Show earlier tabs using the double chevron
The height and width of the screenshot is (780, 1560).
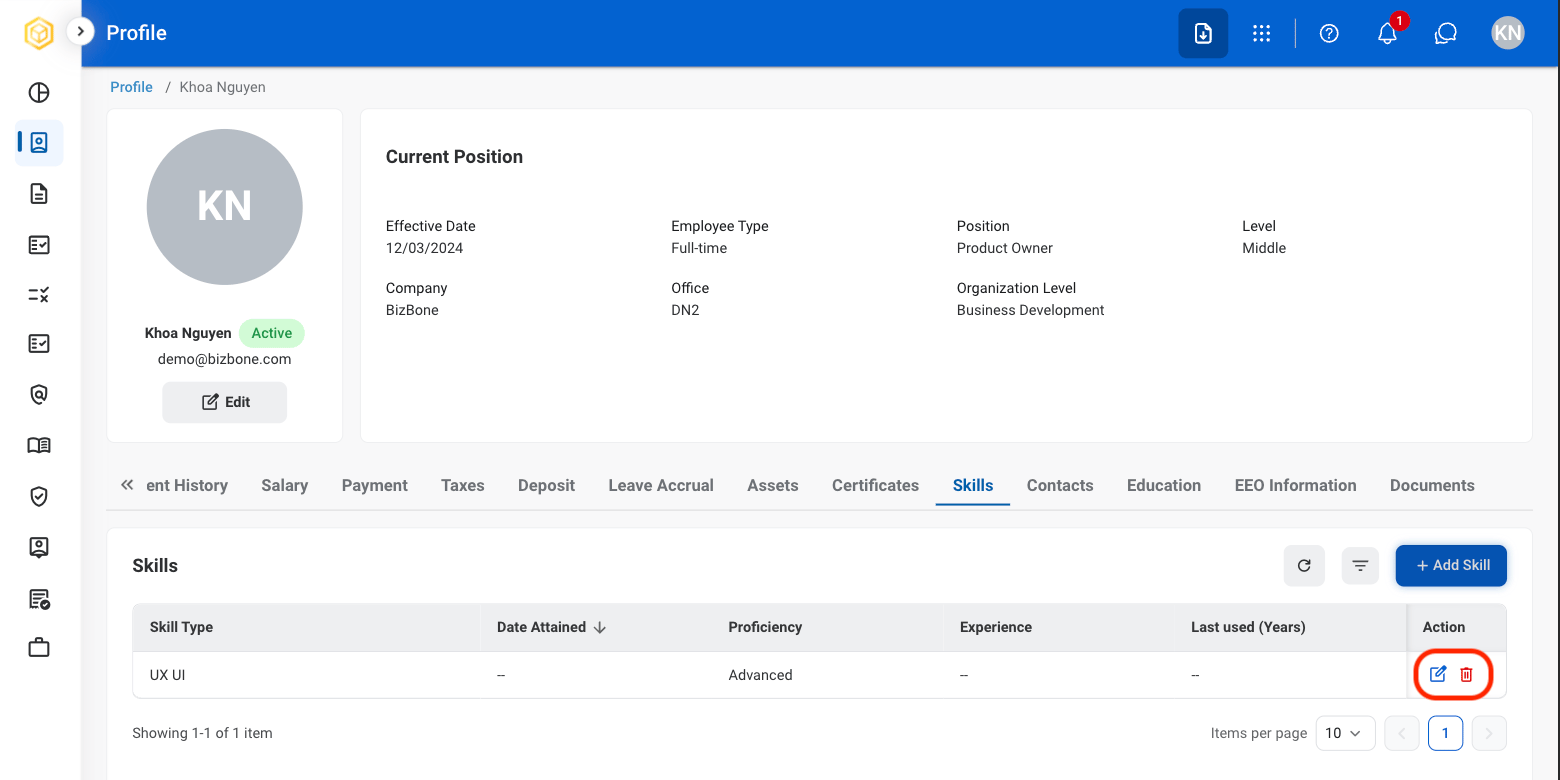point(127,485)
